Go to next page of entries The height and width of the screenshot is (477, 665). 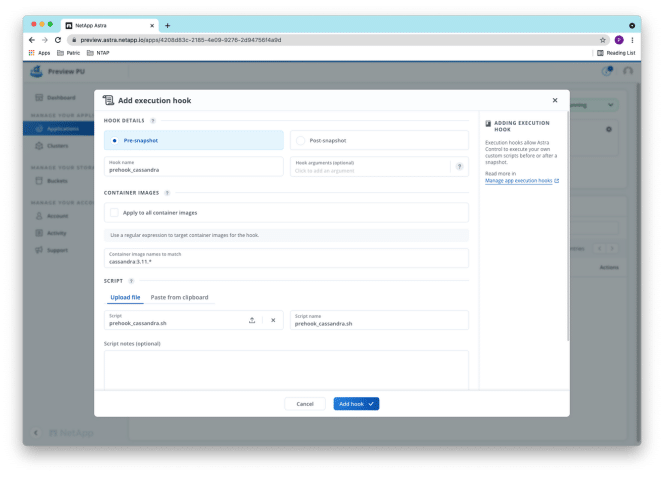[612, 248]
